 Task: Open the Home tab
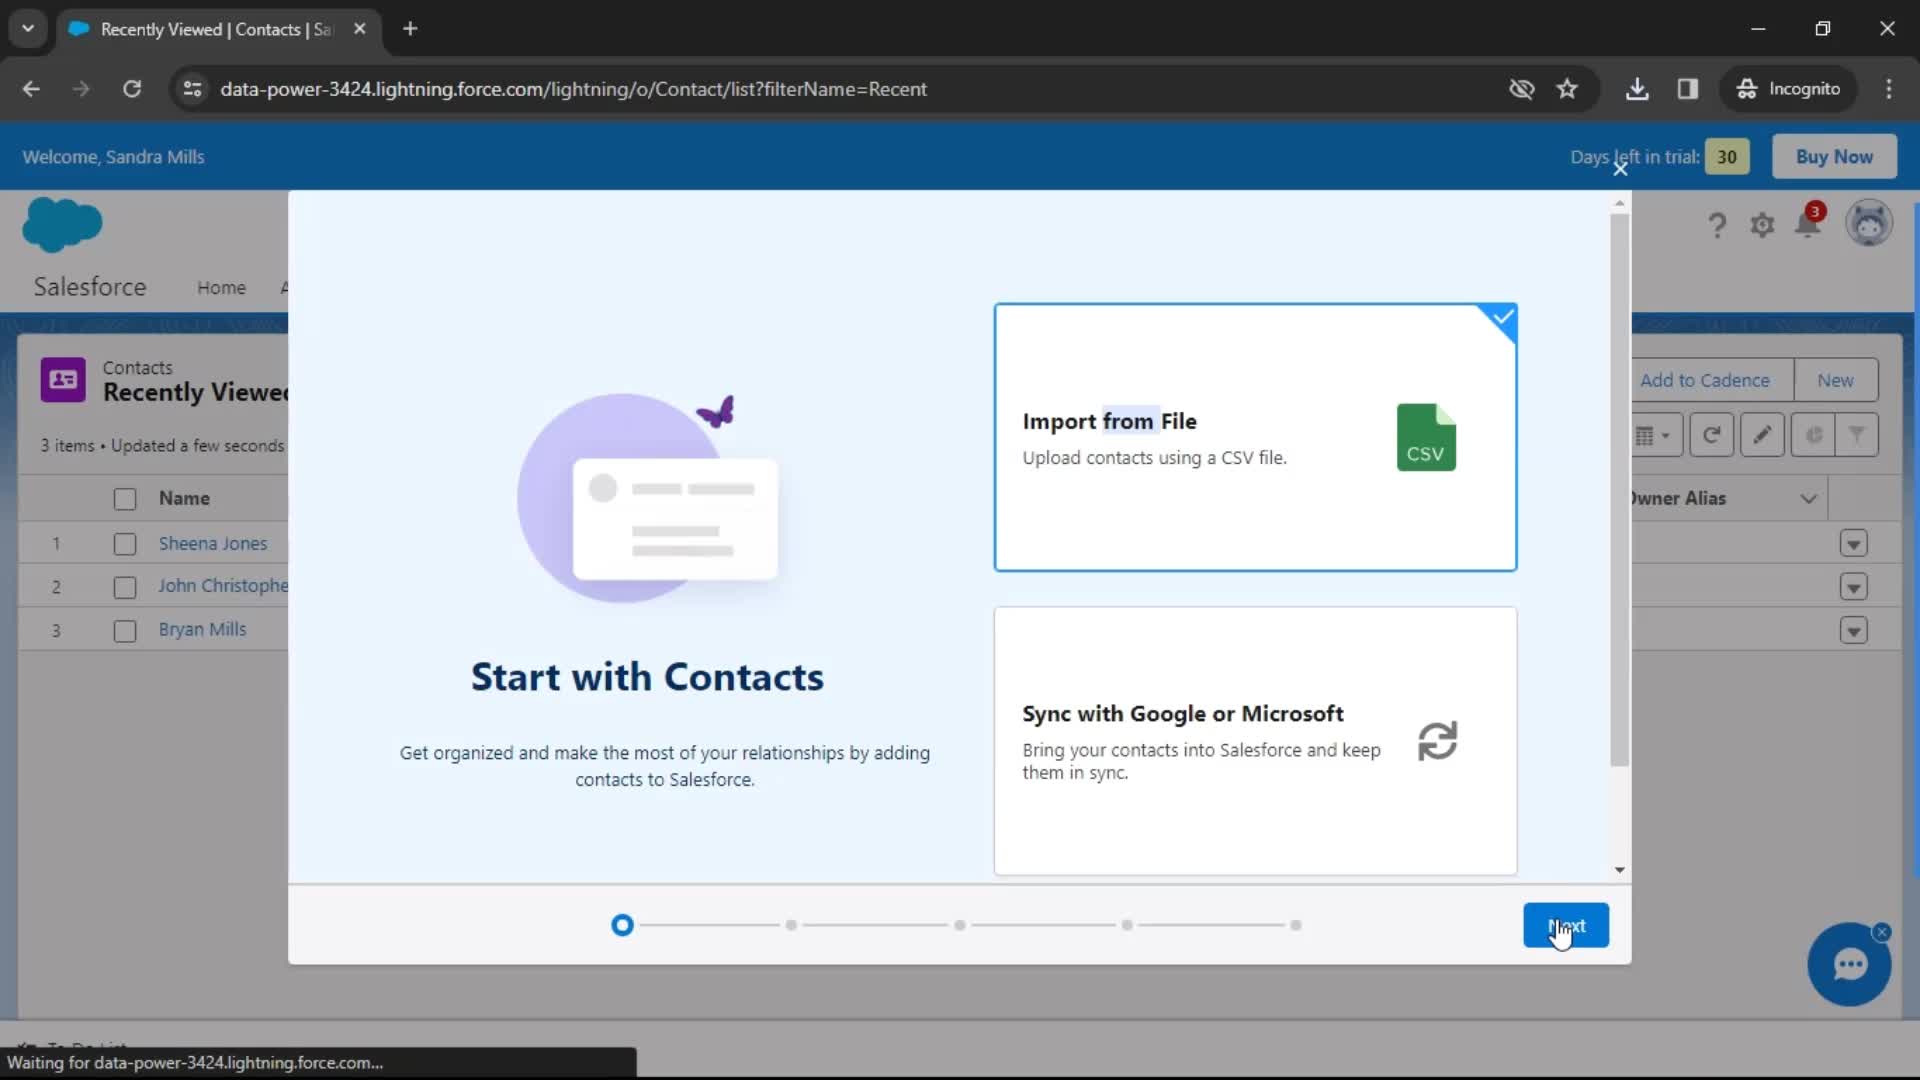(x=221, y=287)
